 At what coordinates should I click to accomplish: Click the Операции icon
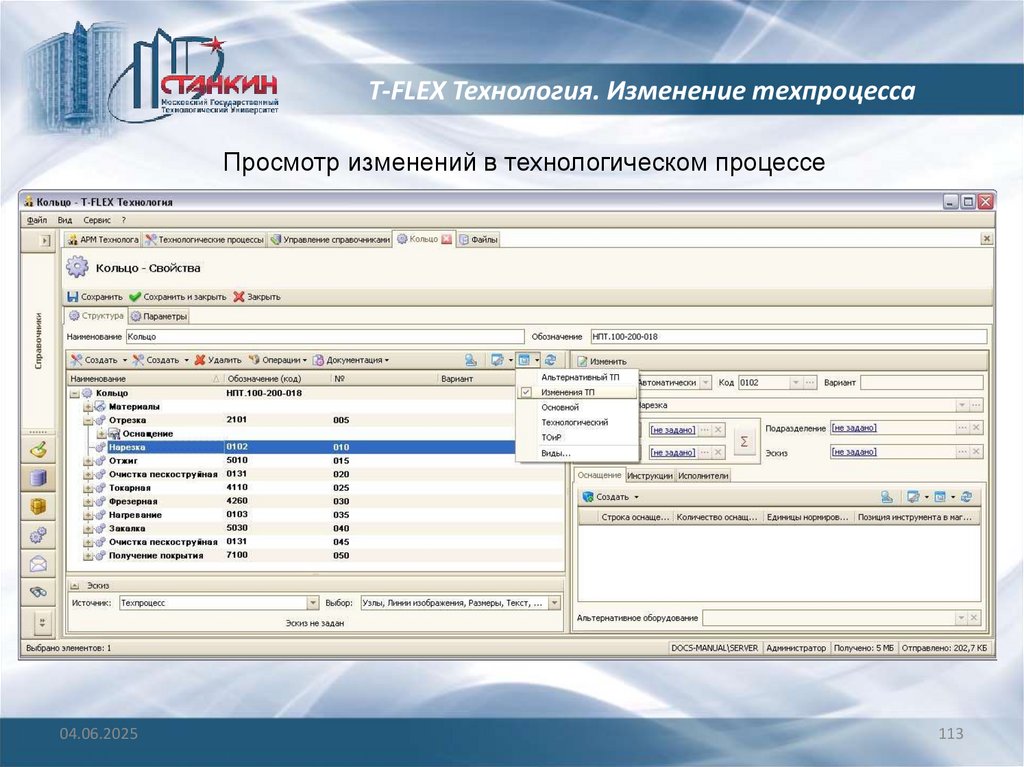click(x=254, y=360)
